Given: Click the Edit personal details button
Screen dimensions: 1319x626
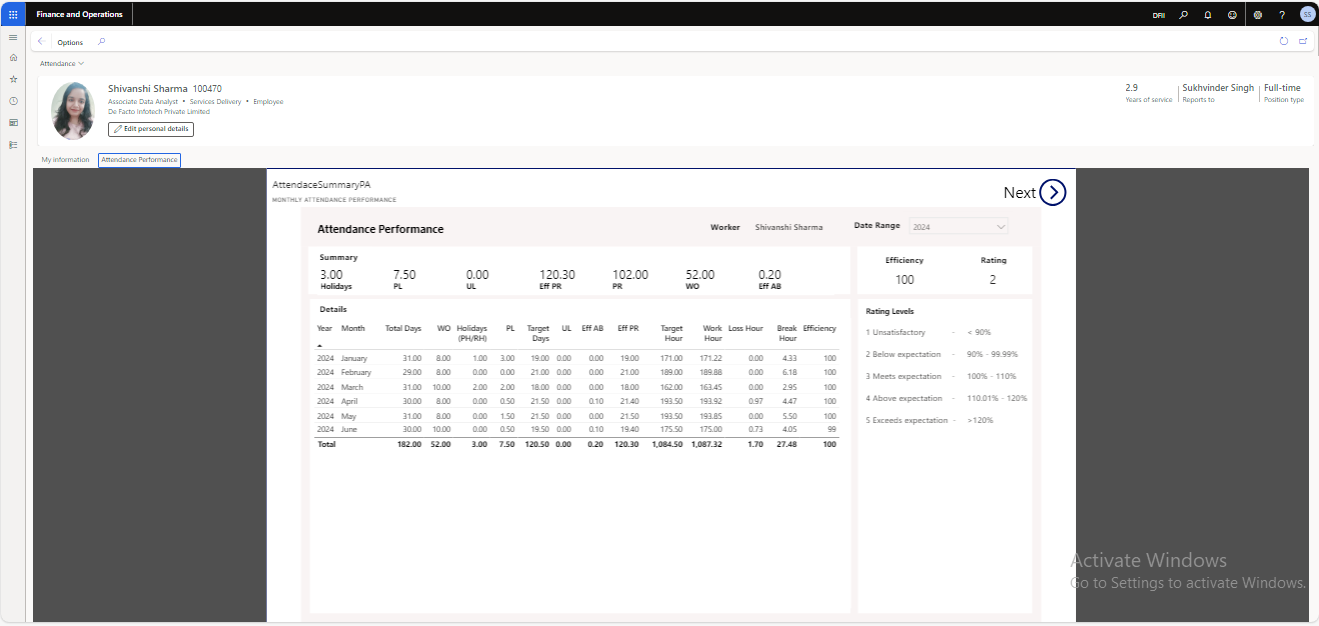Looking at the screenshot, I should [151, 128].
